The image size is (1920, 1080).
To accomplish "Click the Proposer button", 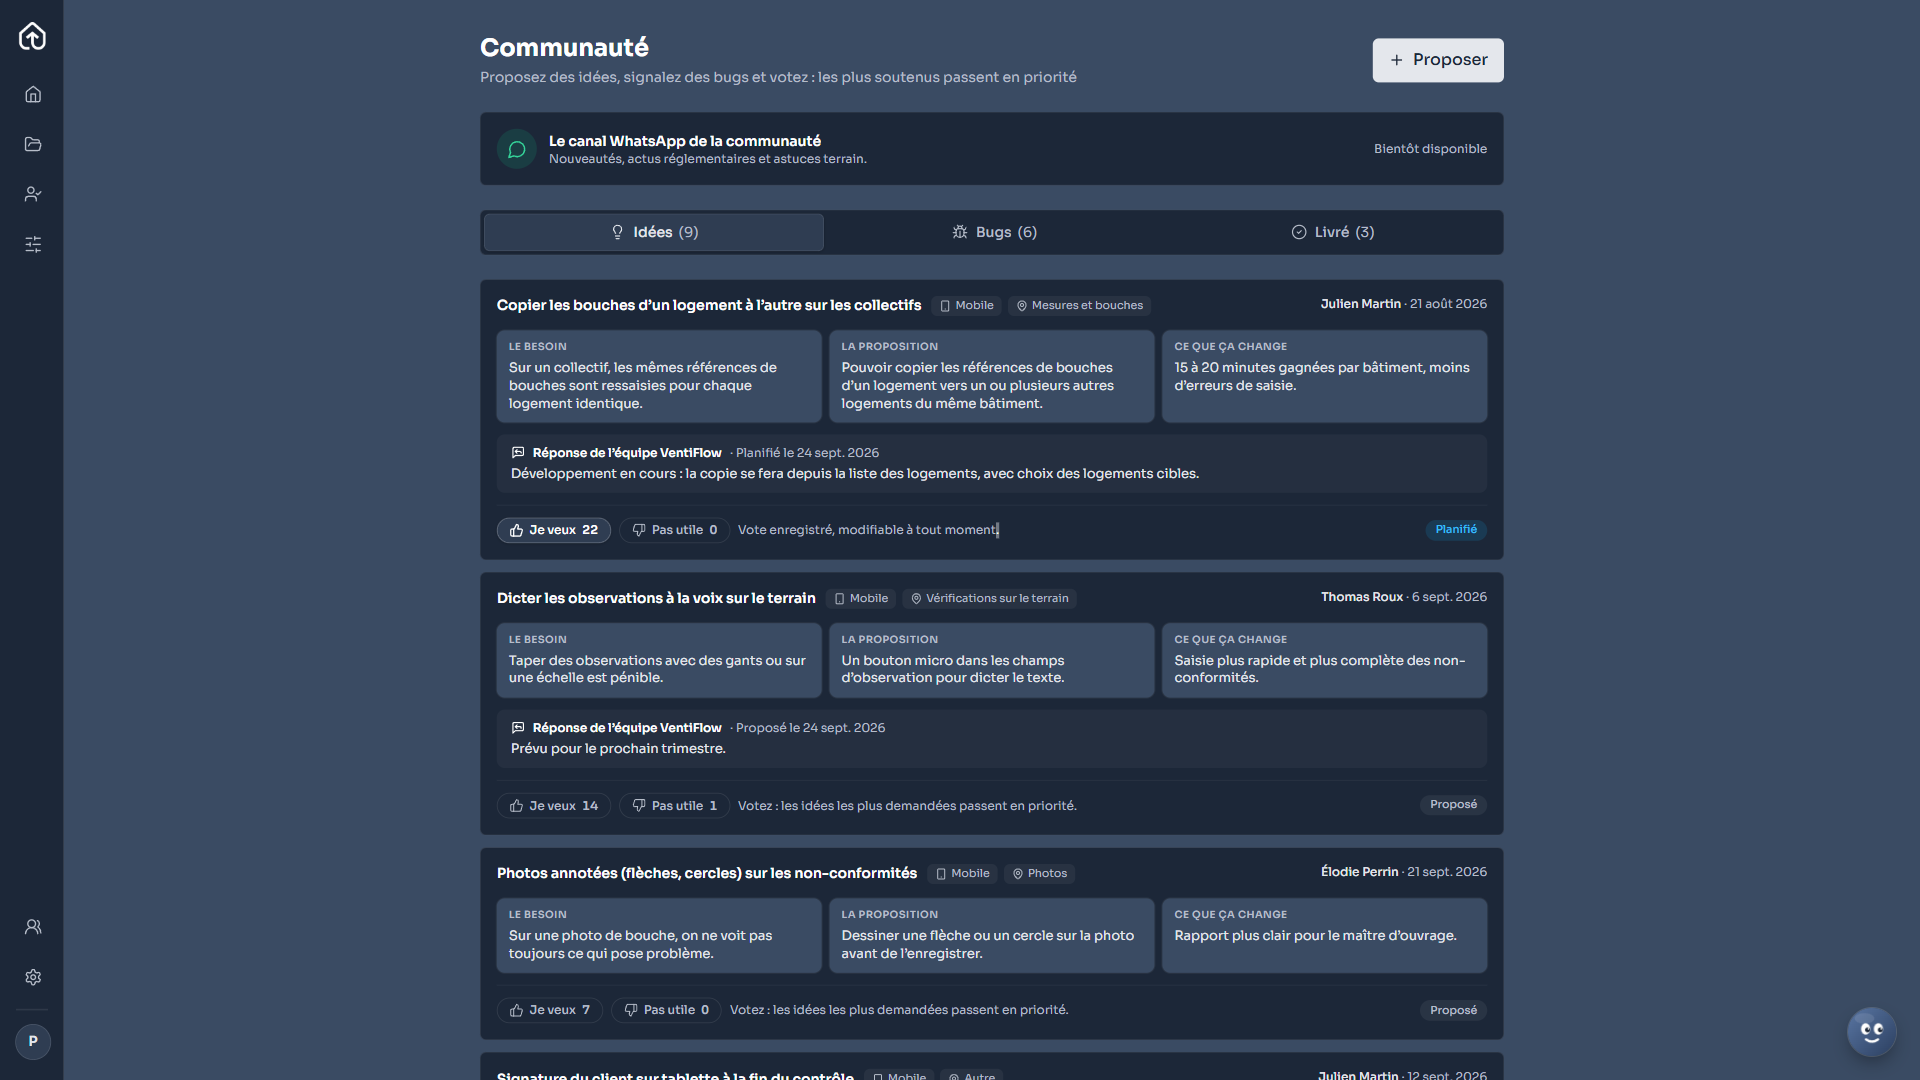I will pyautogui.click(x=1438, y=60).
